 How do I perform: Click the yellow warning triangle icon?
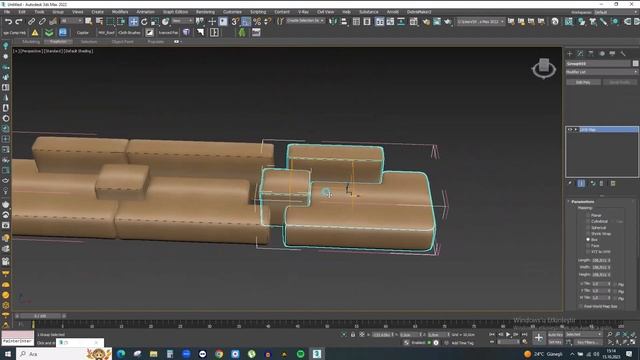point(35,32)
